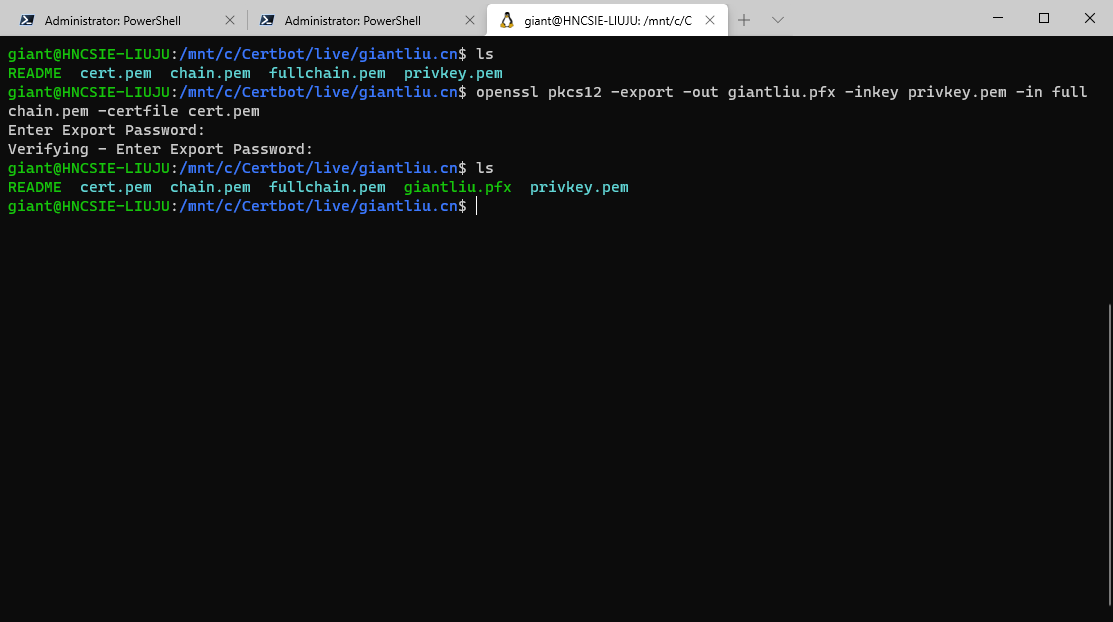This screenshot has width=1113, height=622.
Task: Open a new tab with plus button
Action: pyautogui.click(x=744, y=20)
